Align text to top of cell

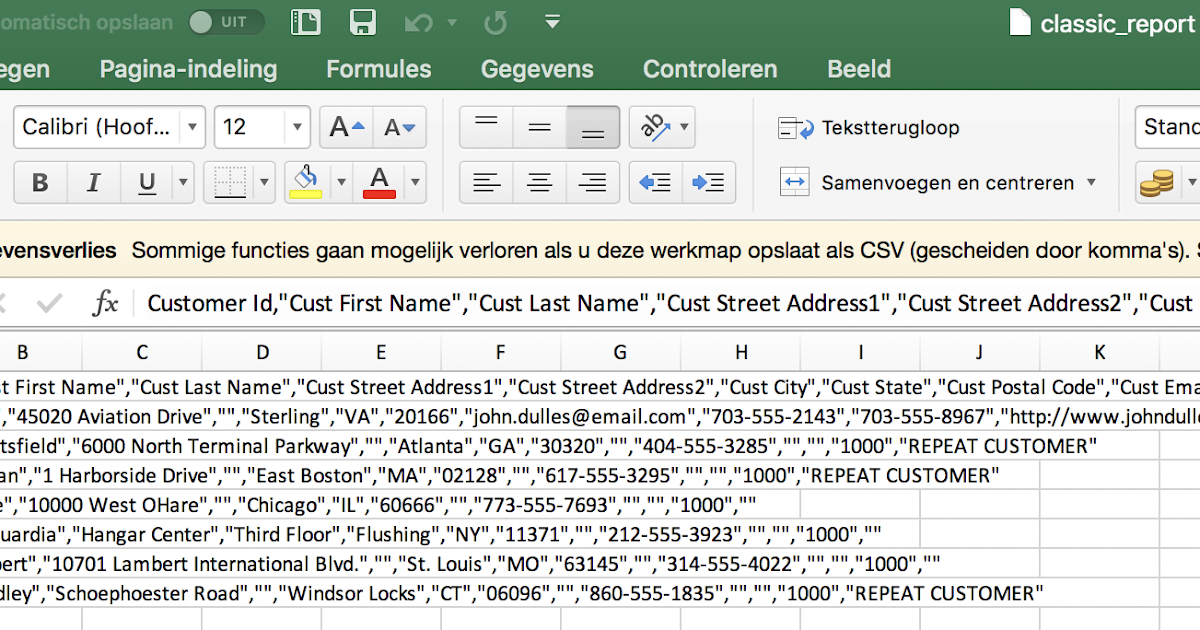click(486, 127)
